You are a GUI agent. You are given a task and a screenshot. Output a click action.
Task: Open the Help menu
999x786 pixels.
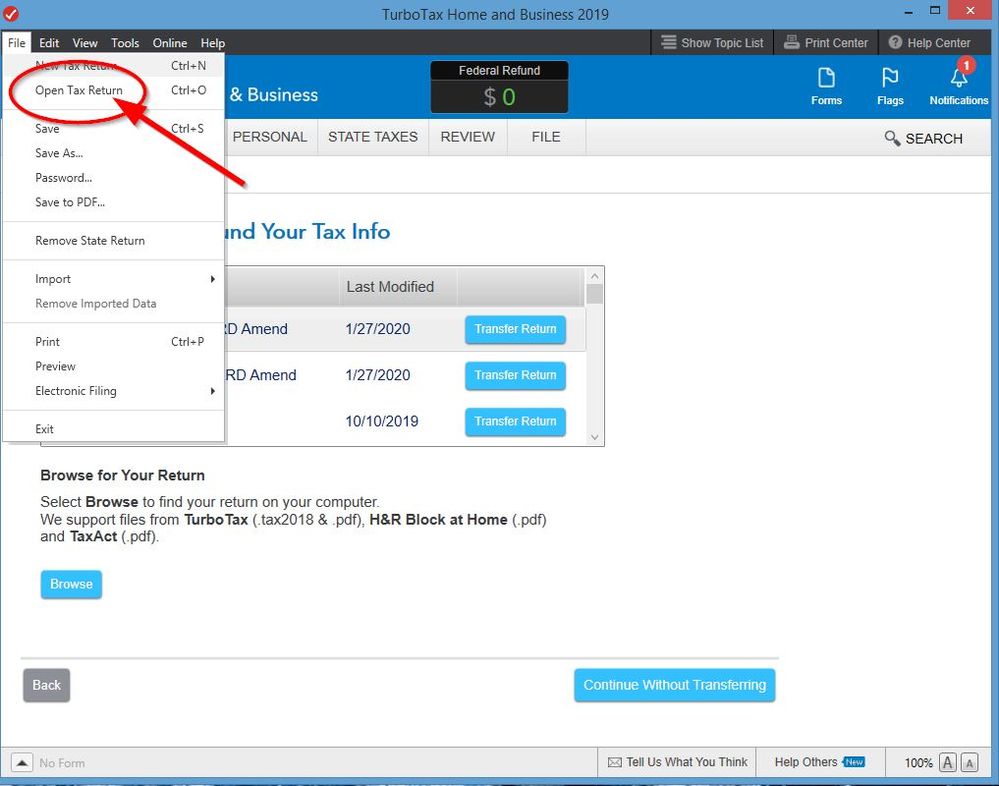coord(213,43)
